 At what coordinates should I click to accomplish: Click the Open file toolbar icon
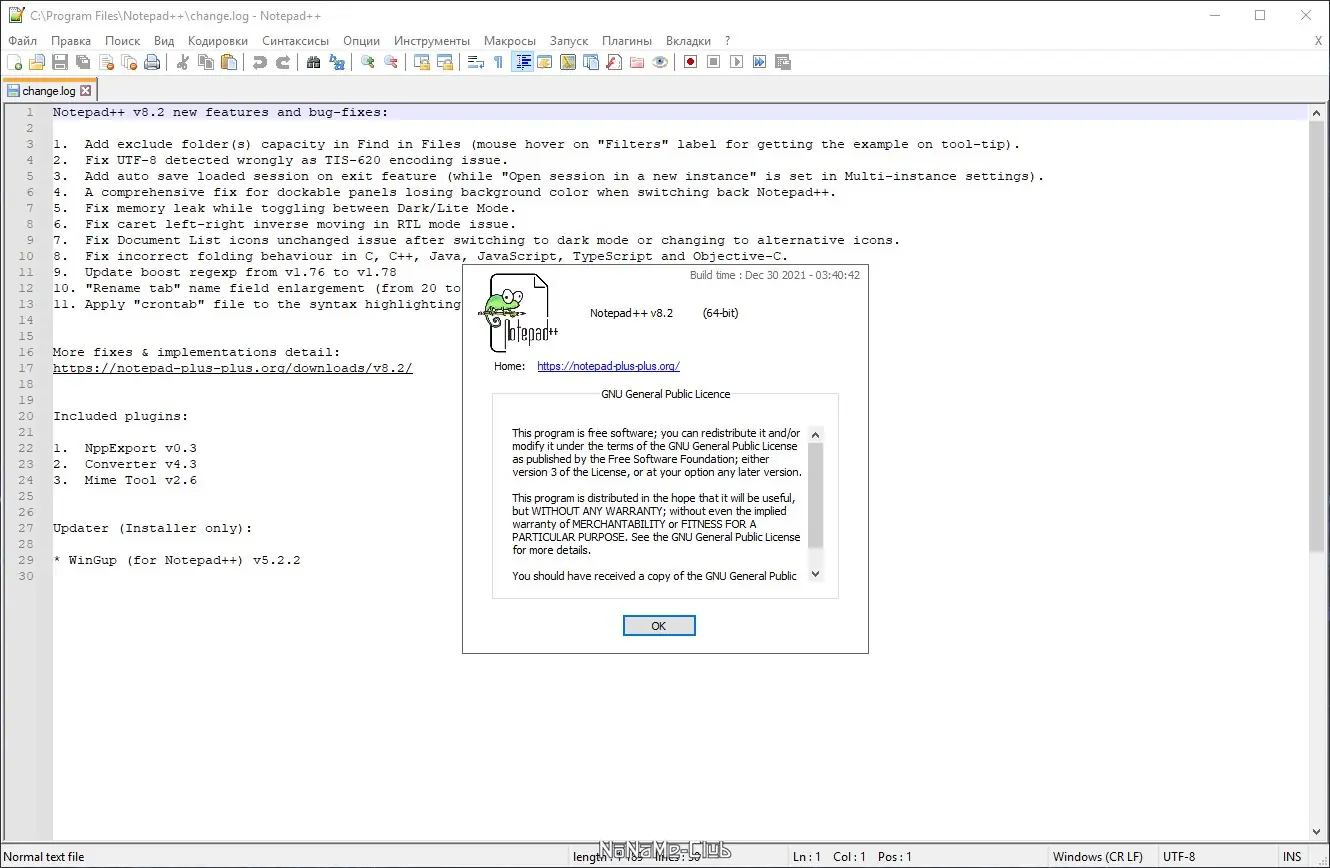[x=37, y=62]
